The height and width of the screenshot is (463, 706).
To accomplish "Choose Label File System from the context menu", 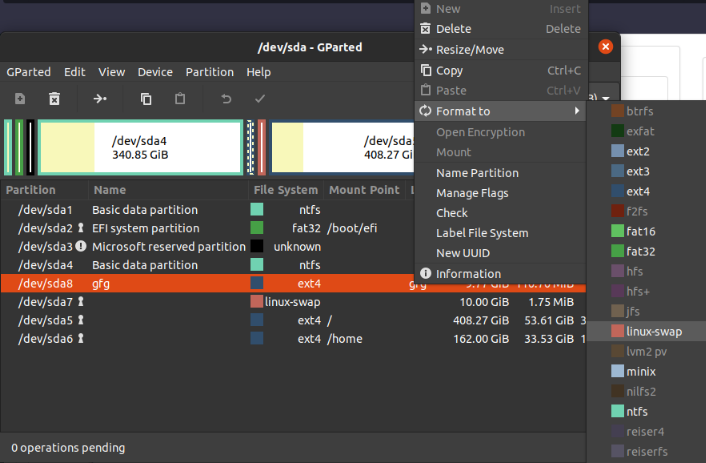I will [482, 234].
